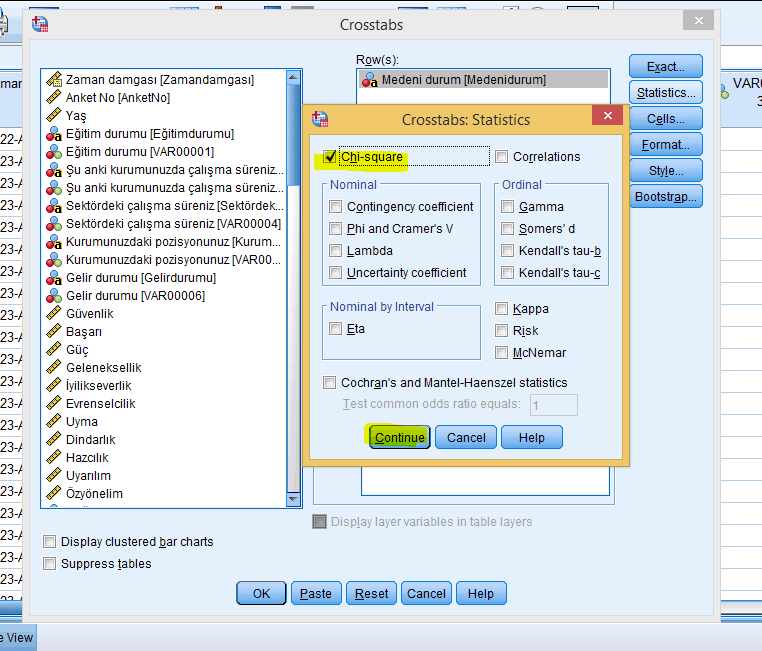Enable the Phi and Cramer's V option
The image size is (762, 651).
(x=335, y=229)
